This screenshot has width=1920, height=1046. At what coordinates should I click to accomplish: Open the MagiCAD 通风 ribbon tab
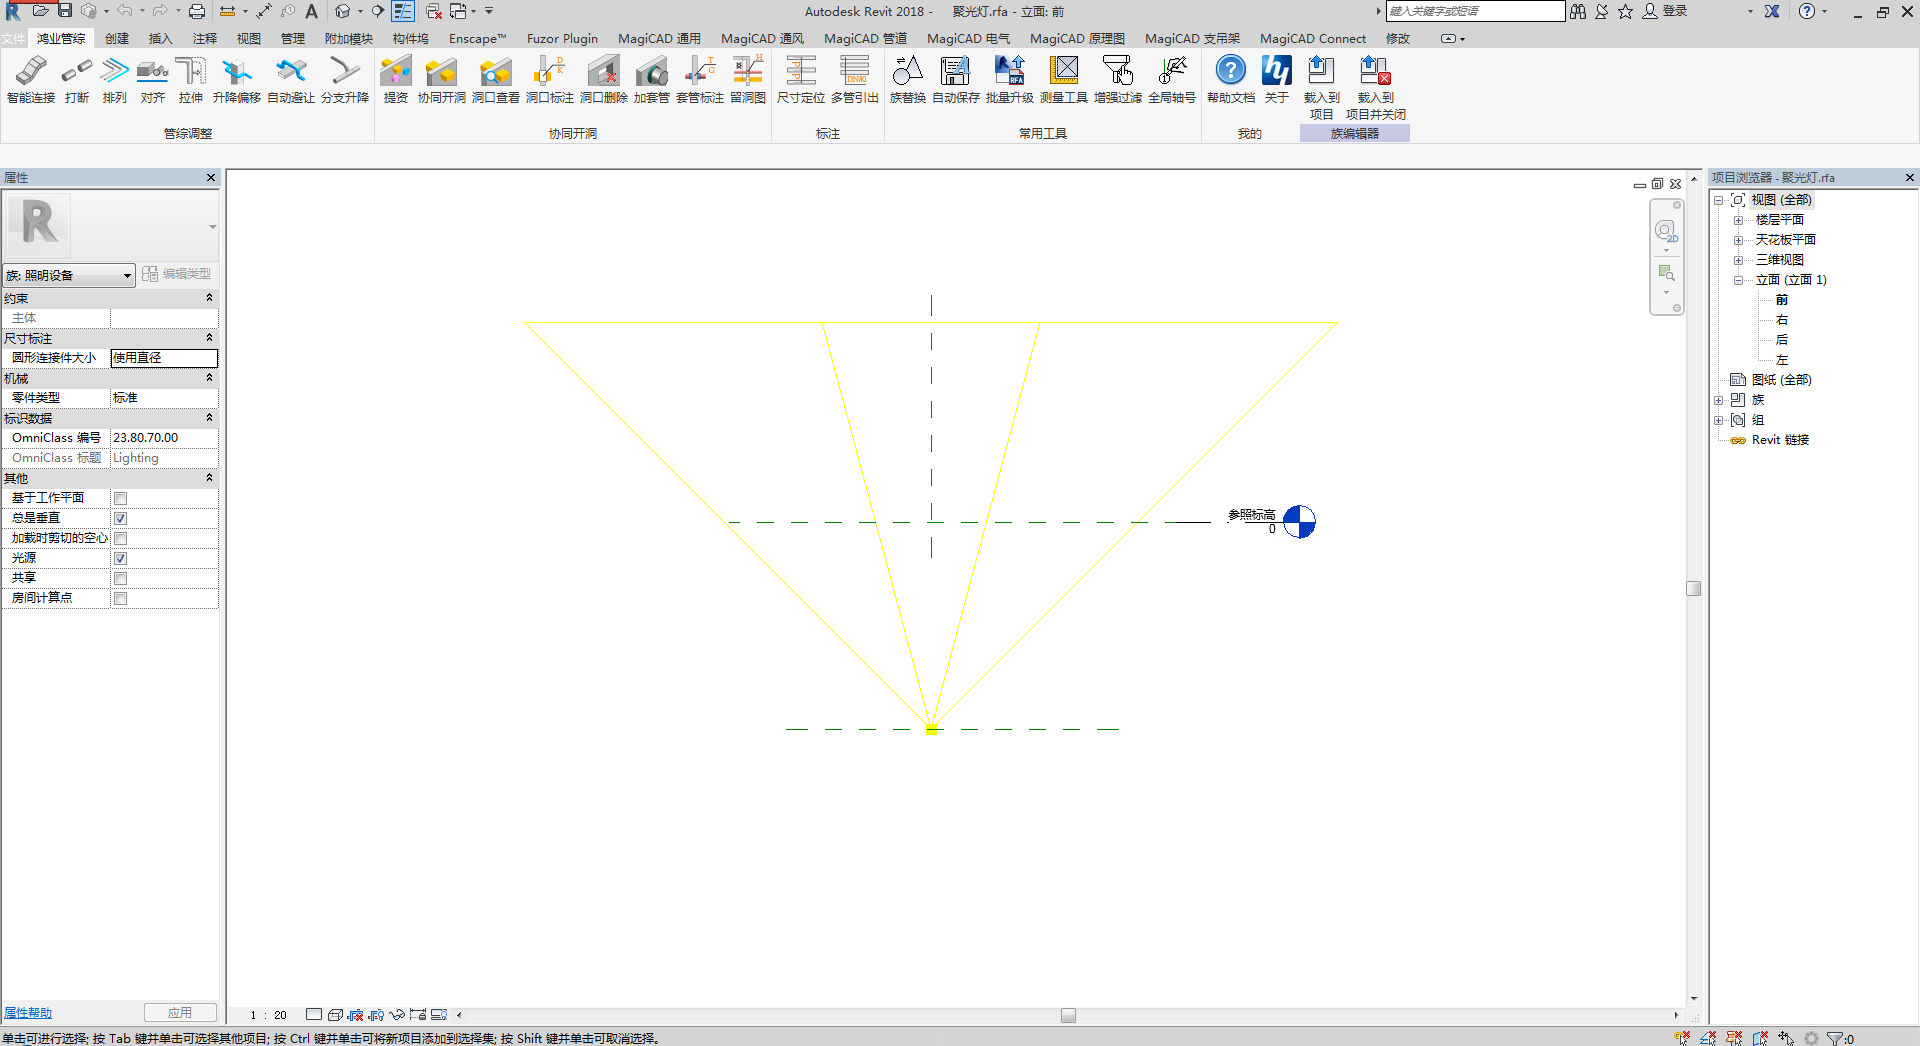(762, 38)
